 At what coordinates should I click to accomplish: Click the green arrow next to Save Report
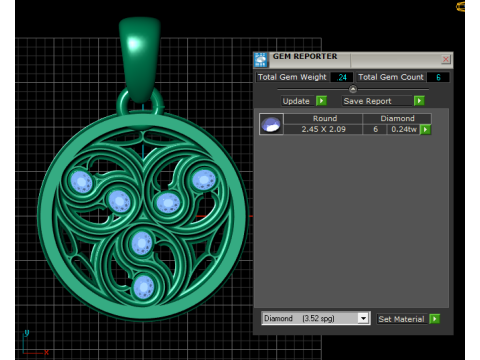click(419, 101)
